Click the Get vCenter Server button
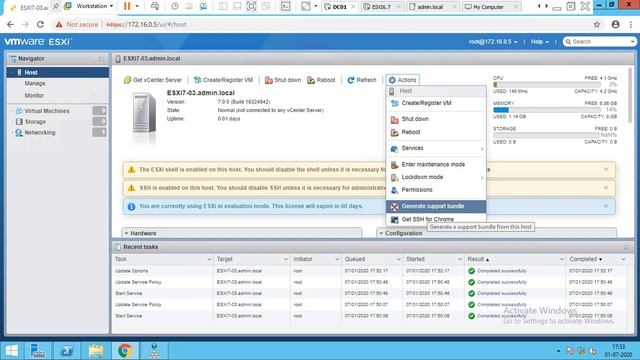Image resolution: width=640 pixels, height=360 pixels. click(153, 80)
